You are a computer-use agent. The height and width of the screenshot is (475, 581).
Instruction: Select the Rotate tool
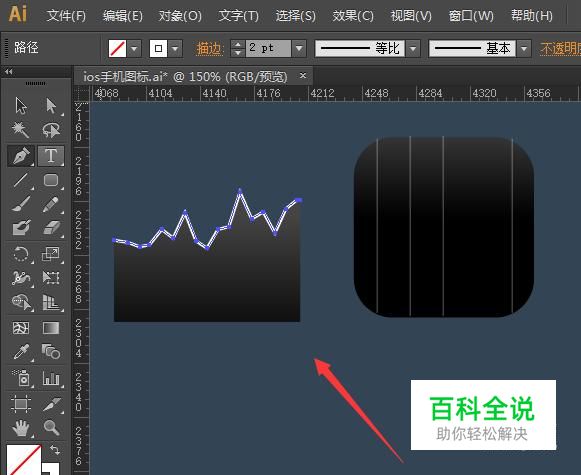click(x=21, y=254)
